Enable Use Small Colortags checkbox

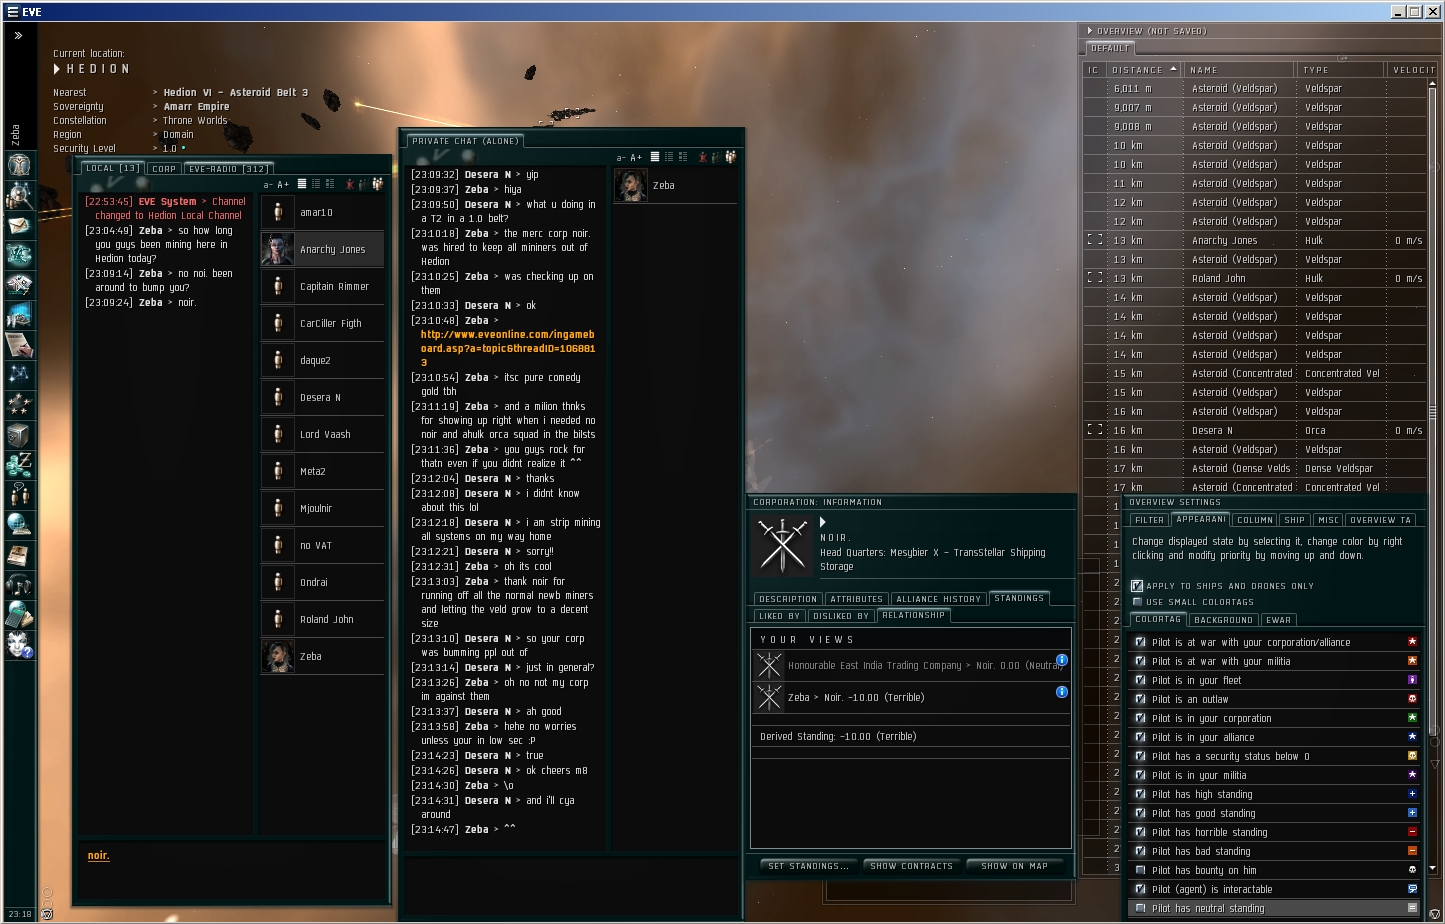click(1137, 602)
